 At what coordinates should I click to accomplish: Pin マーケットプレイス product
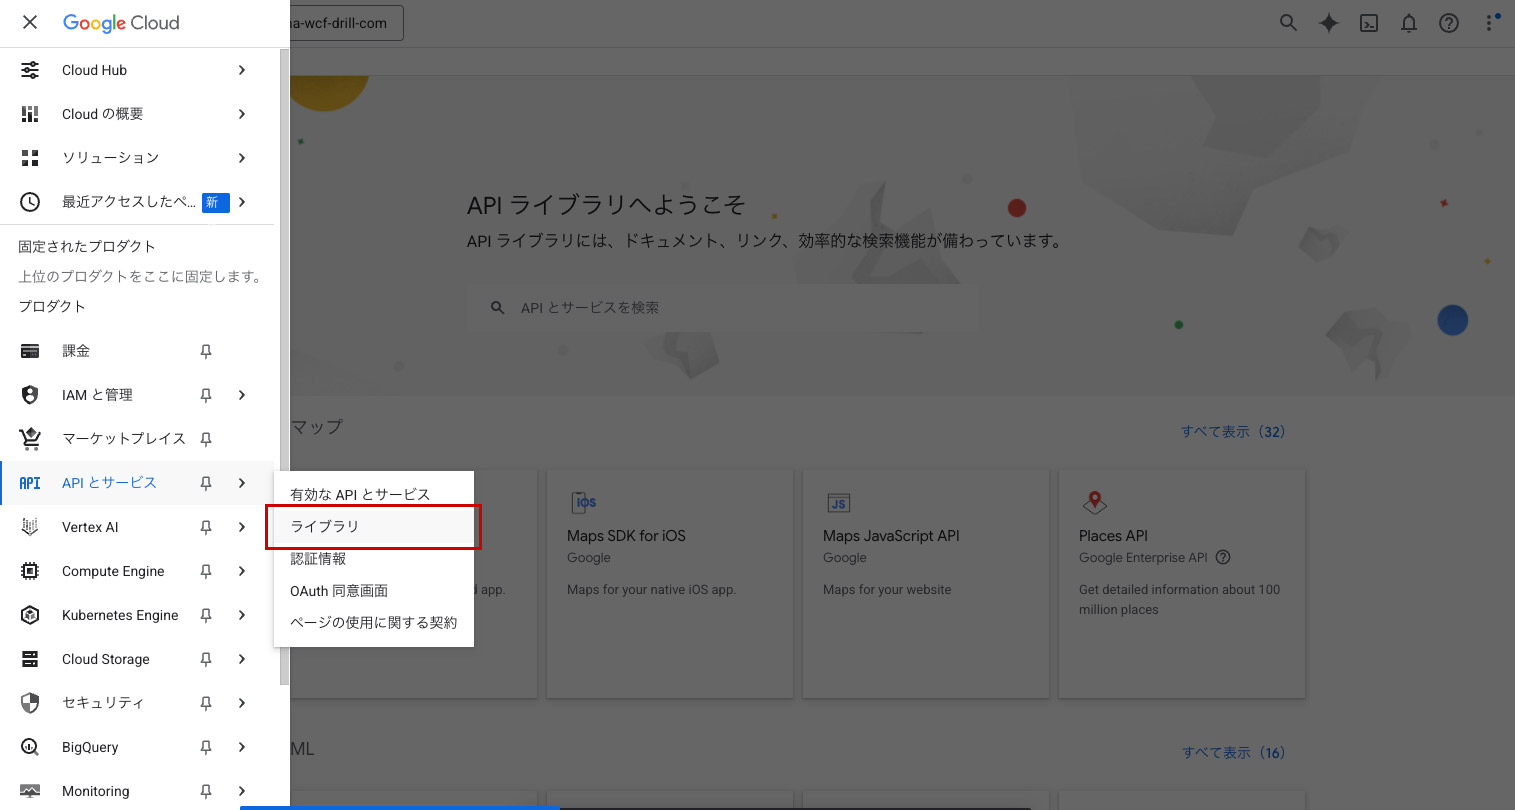pyautogui.click(x=206, y=439)
